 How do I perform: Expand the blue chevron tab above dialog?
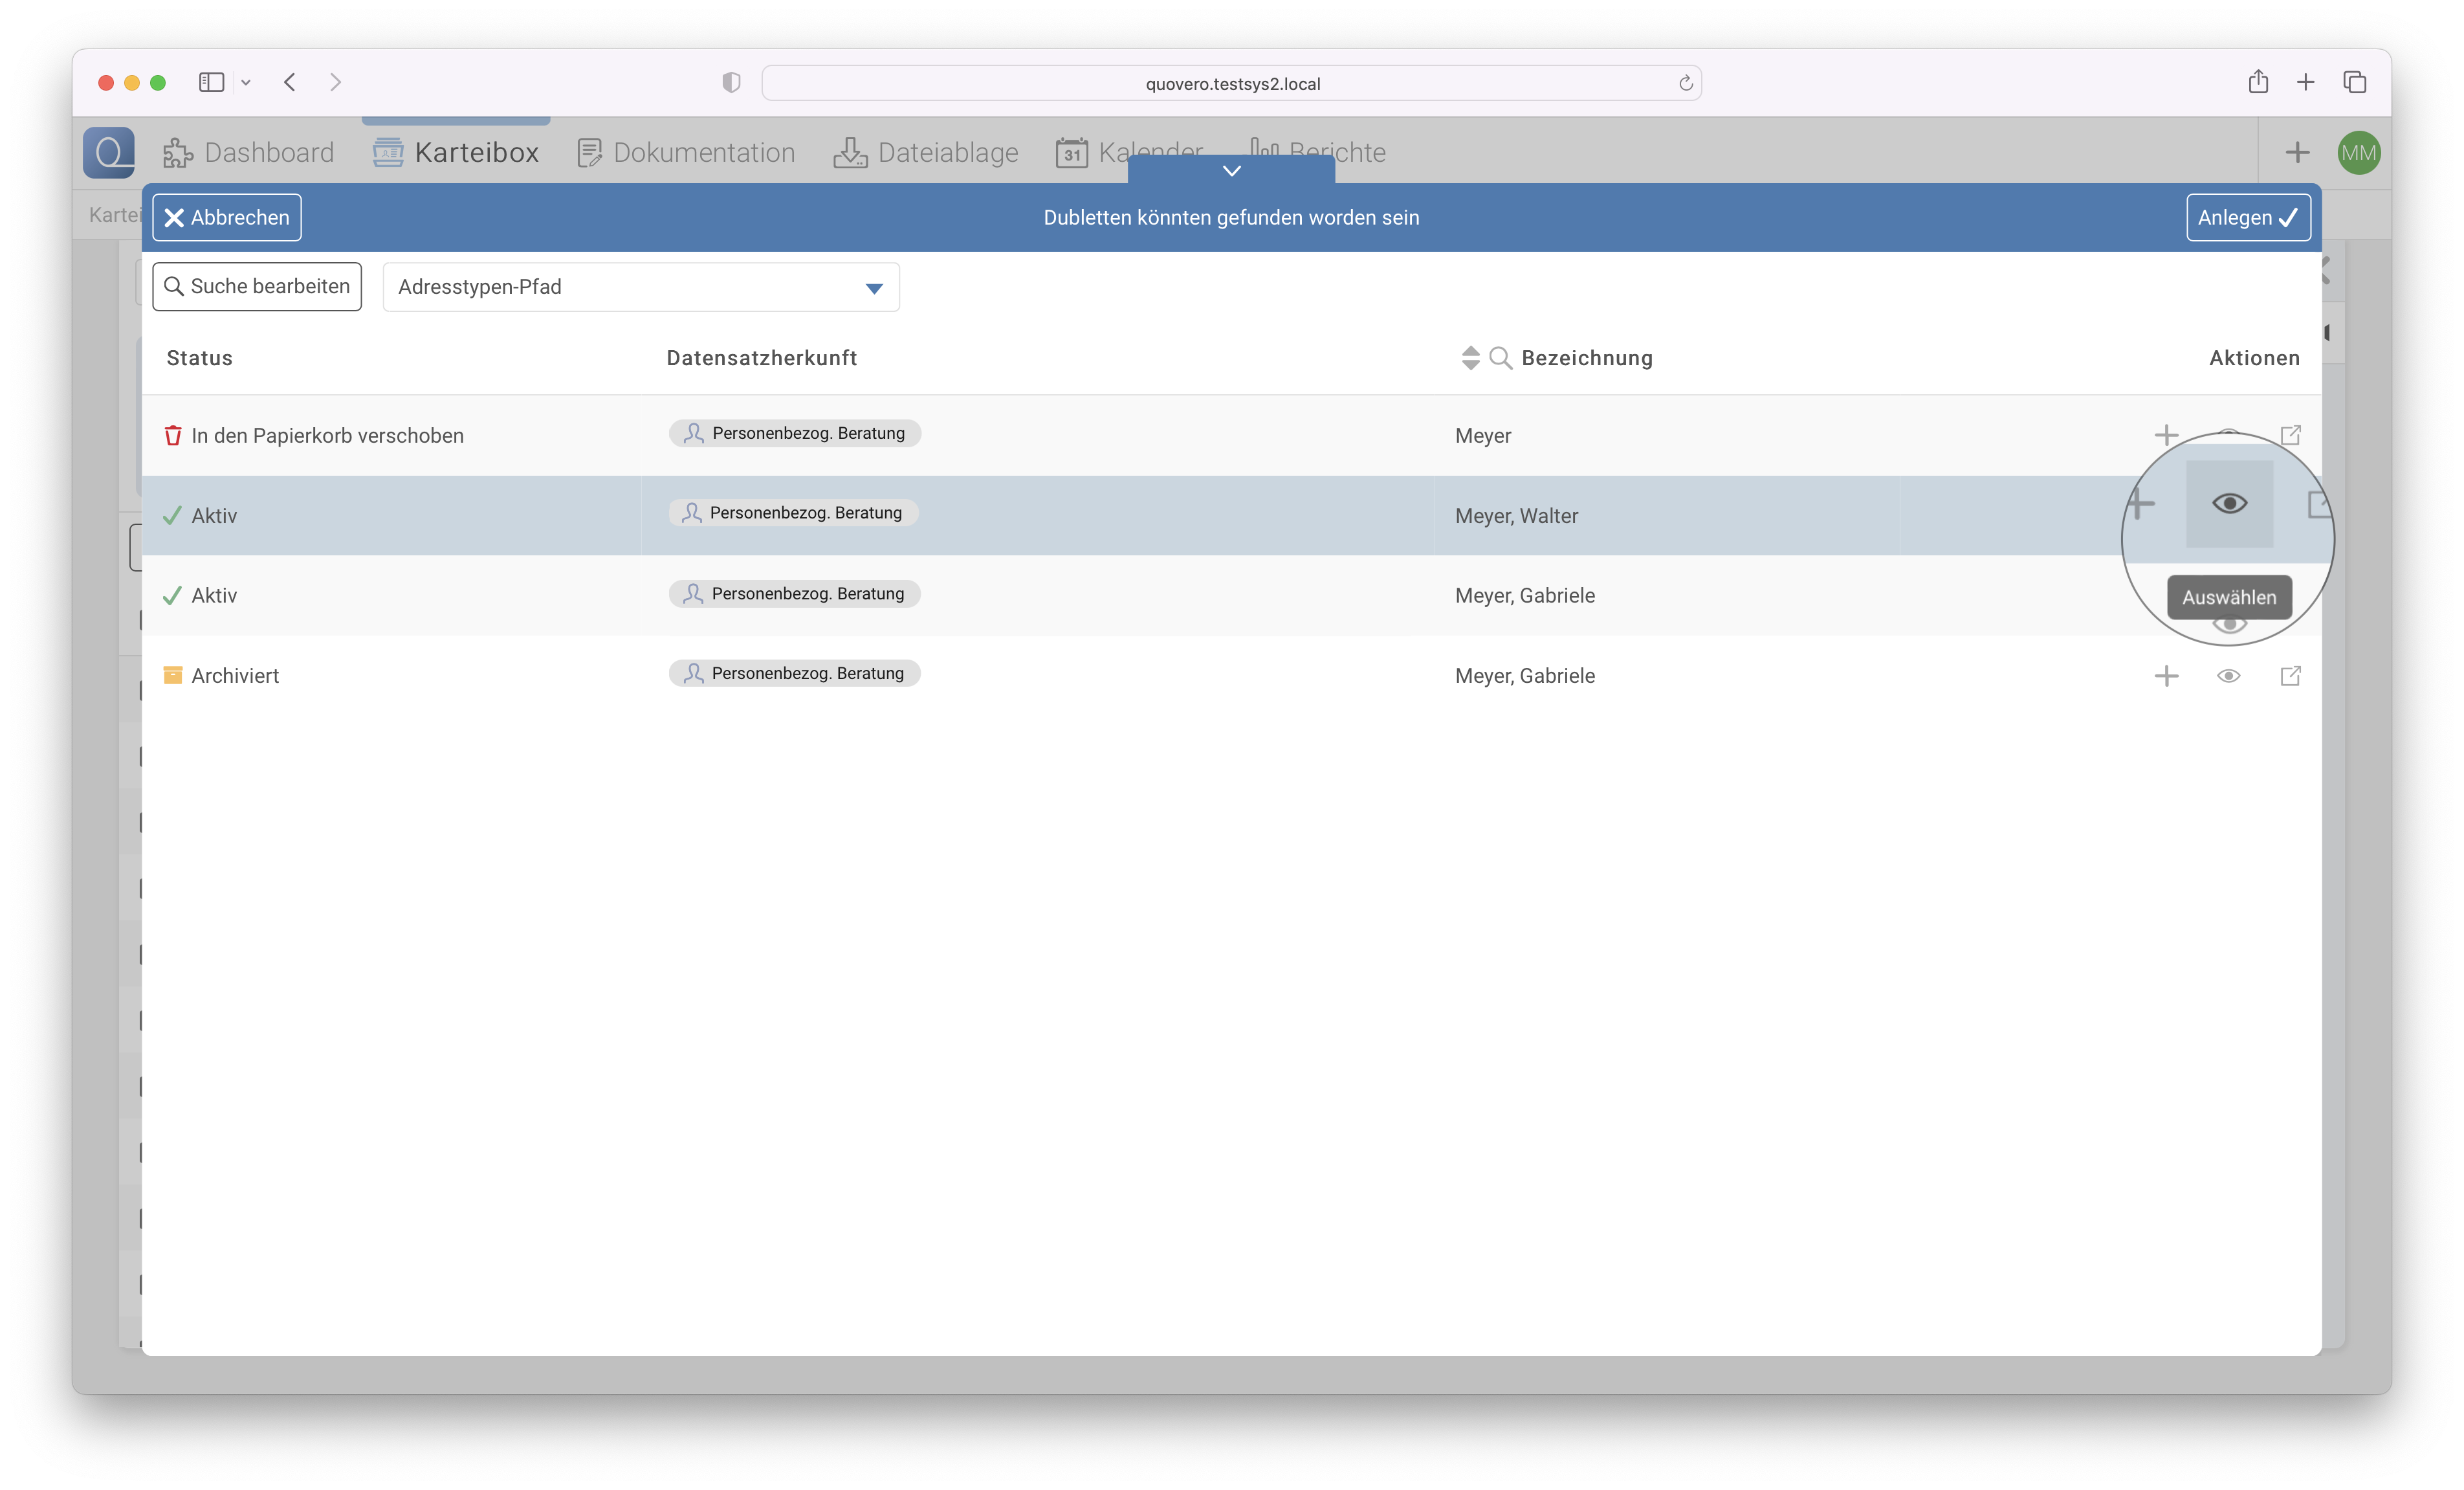point(1231,171)
